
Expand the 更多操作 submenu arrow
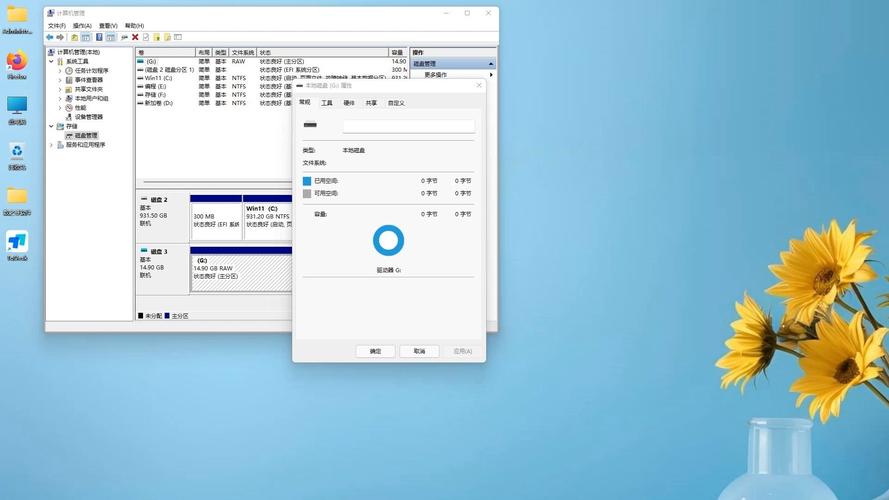pos(491,75)
